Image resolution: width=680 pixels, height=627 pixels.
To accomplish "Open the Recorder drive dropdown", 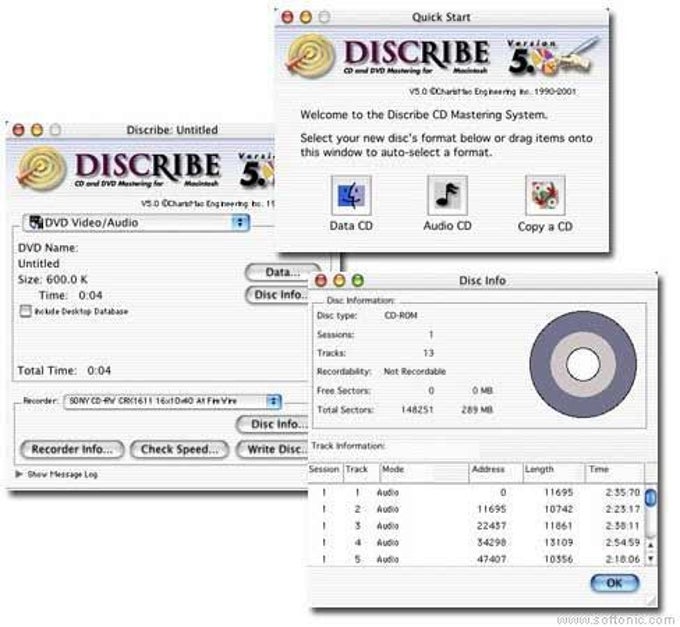I will click(x=173, y=401).
